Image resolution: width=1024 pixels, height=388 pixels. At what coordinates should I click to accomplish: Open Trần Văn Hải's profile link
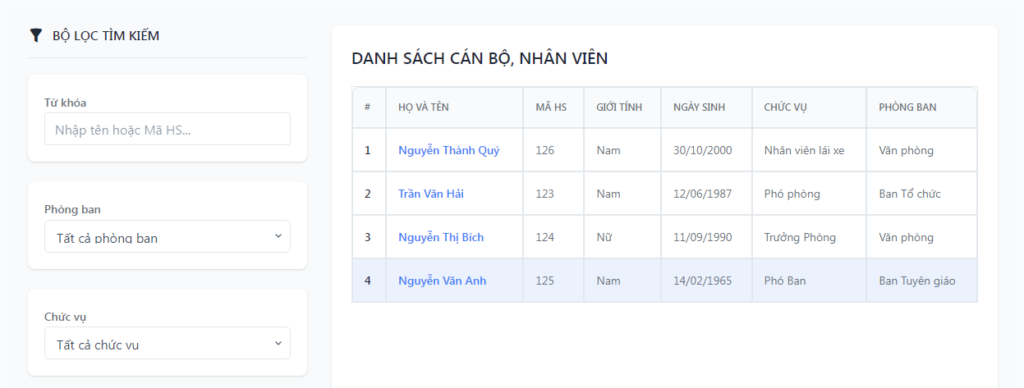point(431,194)
